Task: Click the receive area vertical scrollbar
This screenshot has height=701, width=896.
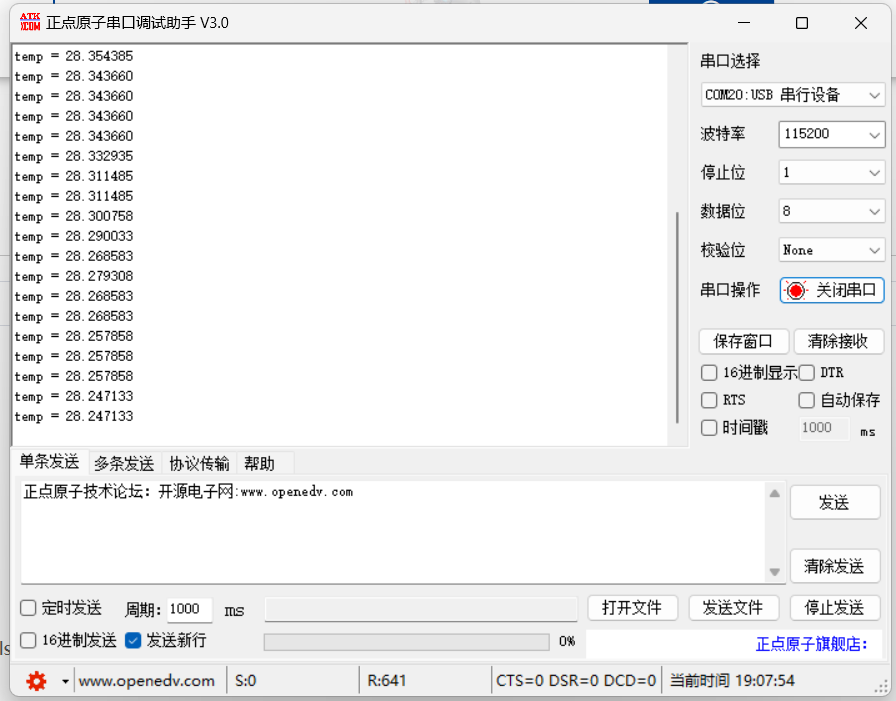Action: (x=678, y=300)
